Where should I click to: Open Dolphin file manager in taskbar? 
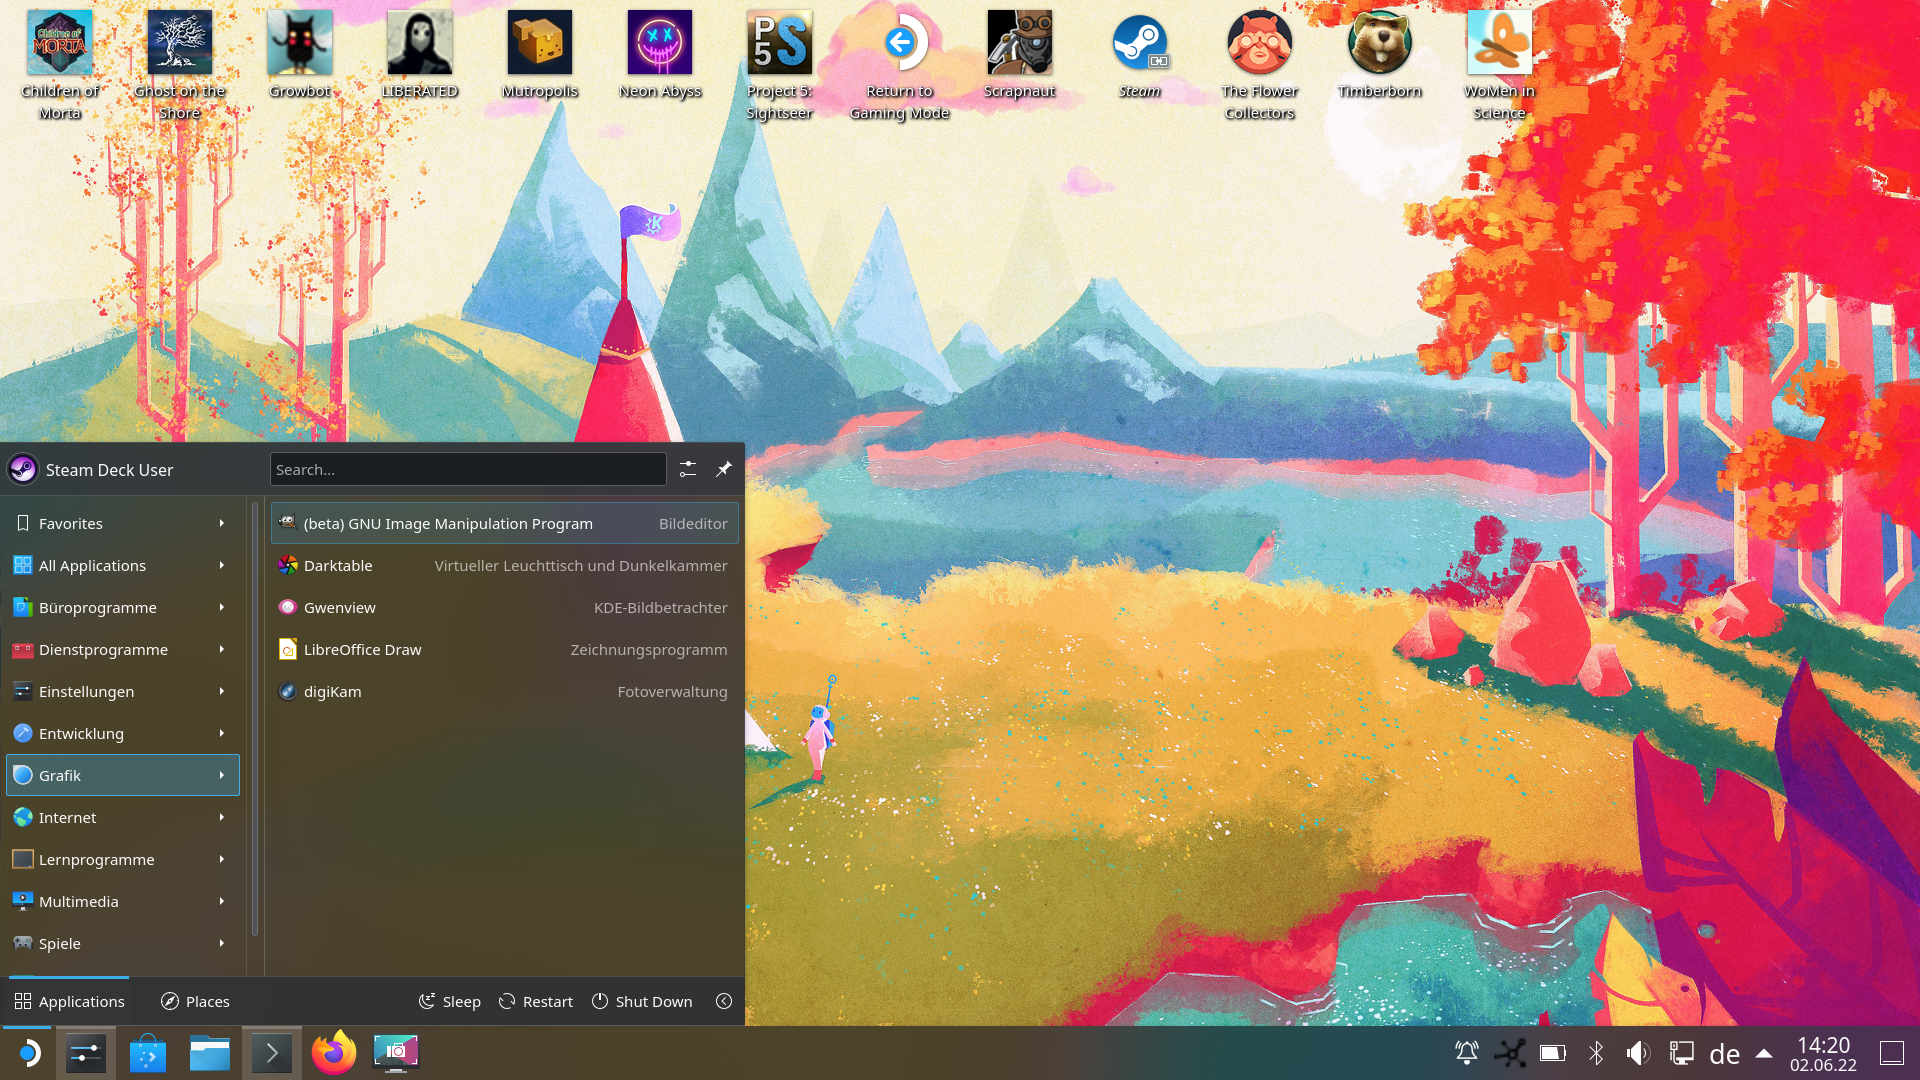point(210,1053)
